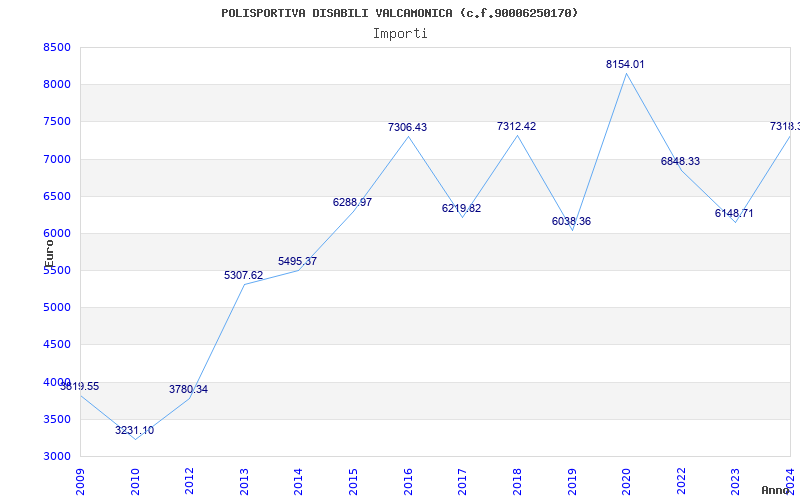Click the 8000 y-axis tick label
The image size is (800, 500).
coord(57,85)
